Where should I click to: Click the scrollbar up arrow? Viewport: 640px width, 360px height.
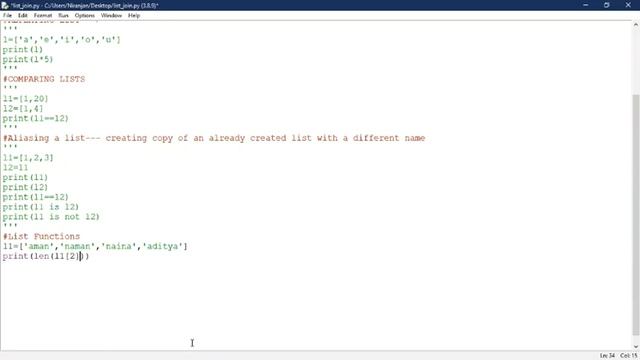[x=636, y=25]
